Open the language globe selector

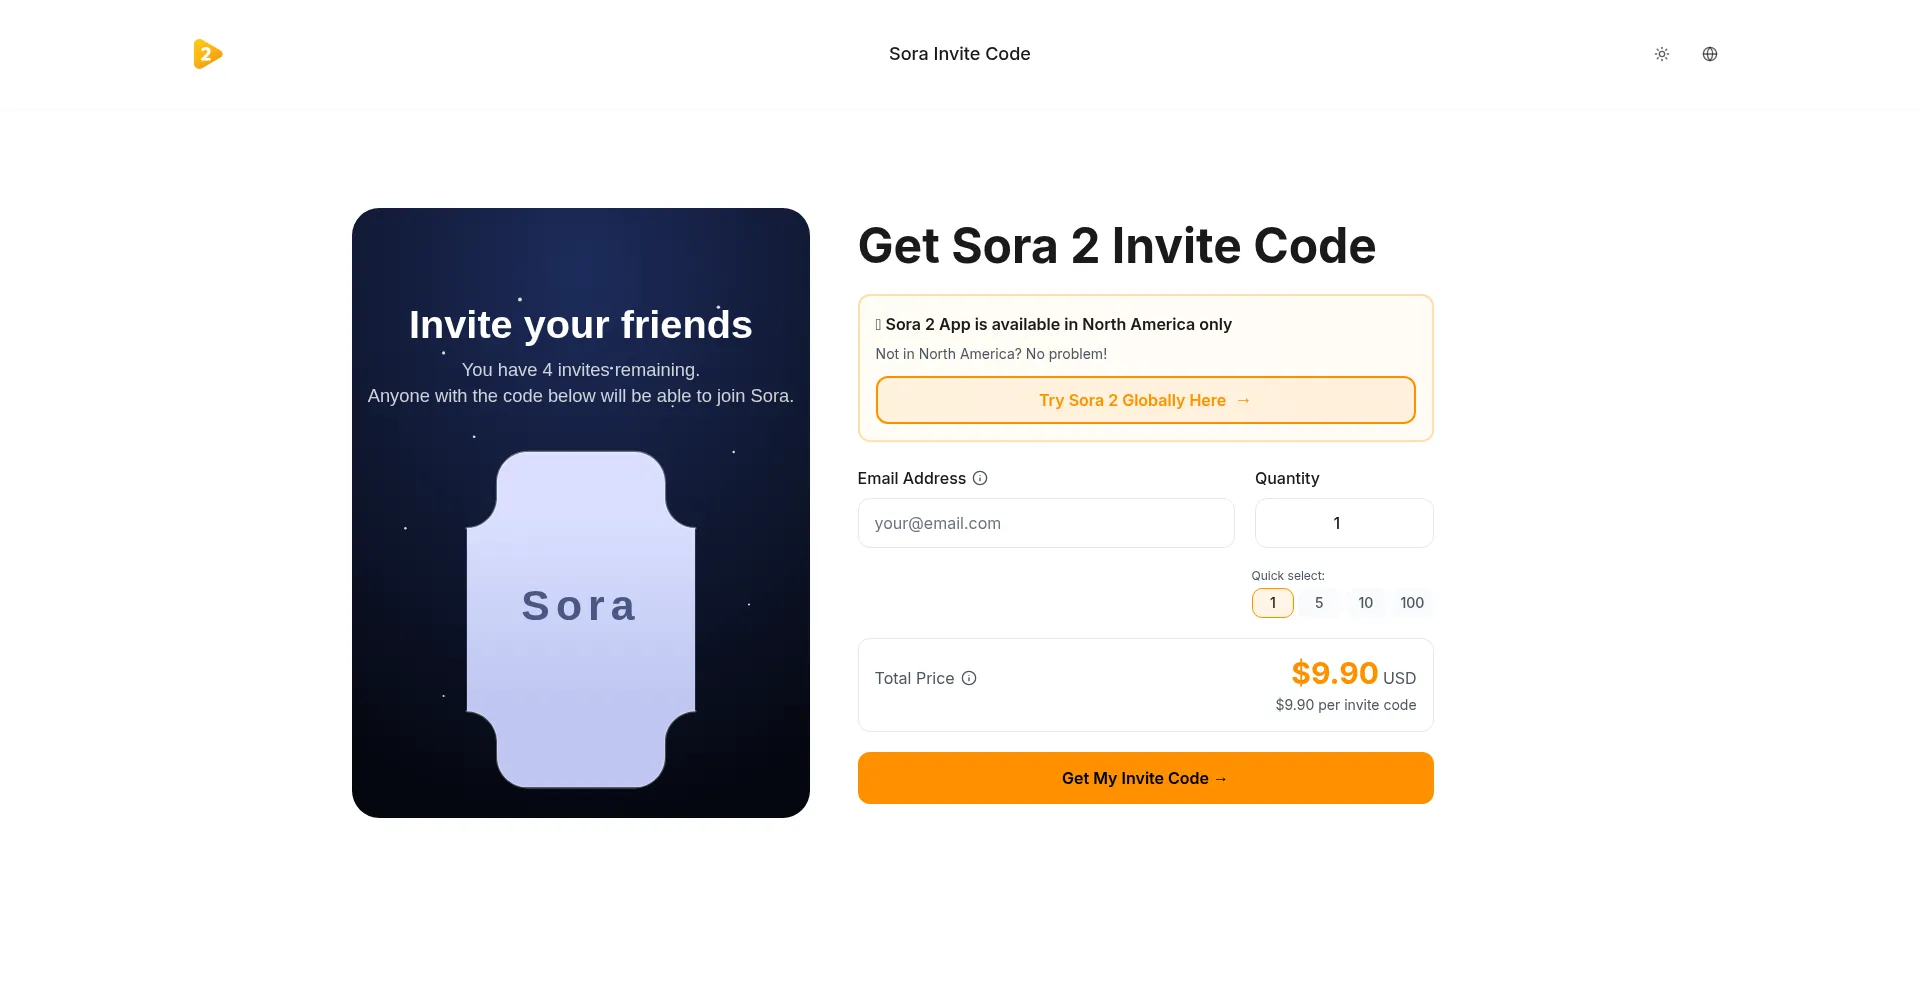pyautogui.click(x=1710, y=54)
